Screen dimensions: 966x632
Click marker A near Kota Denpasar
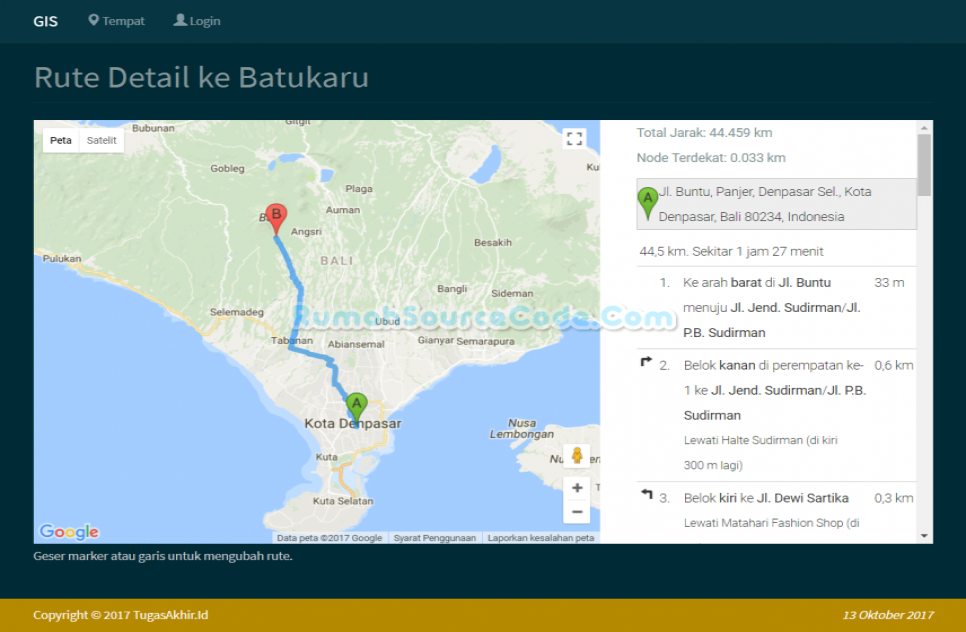[356, 403]
